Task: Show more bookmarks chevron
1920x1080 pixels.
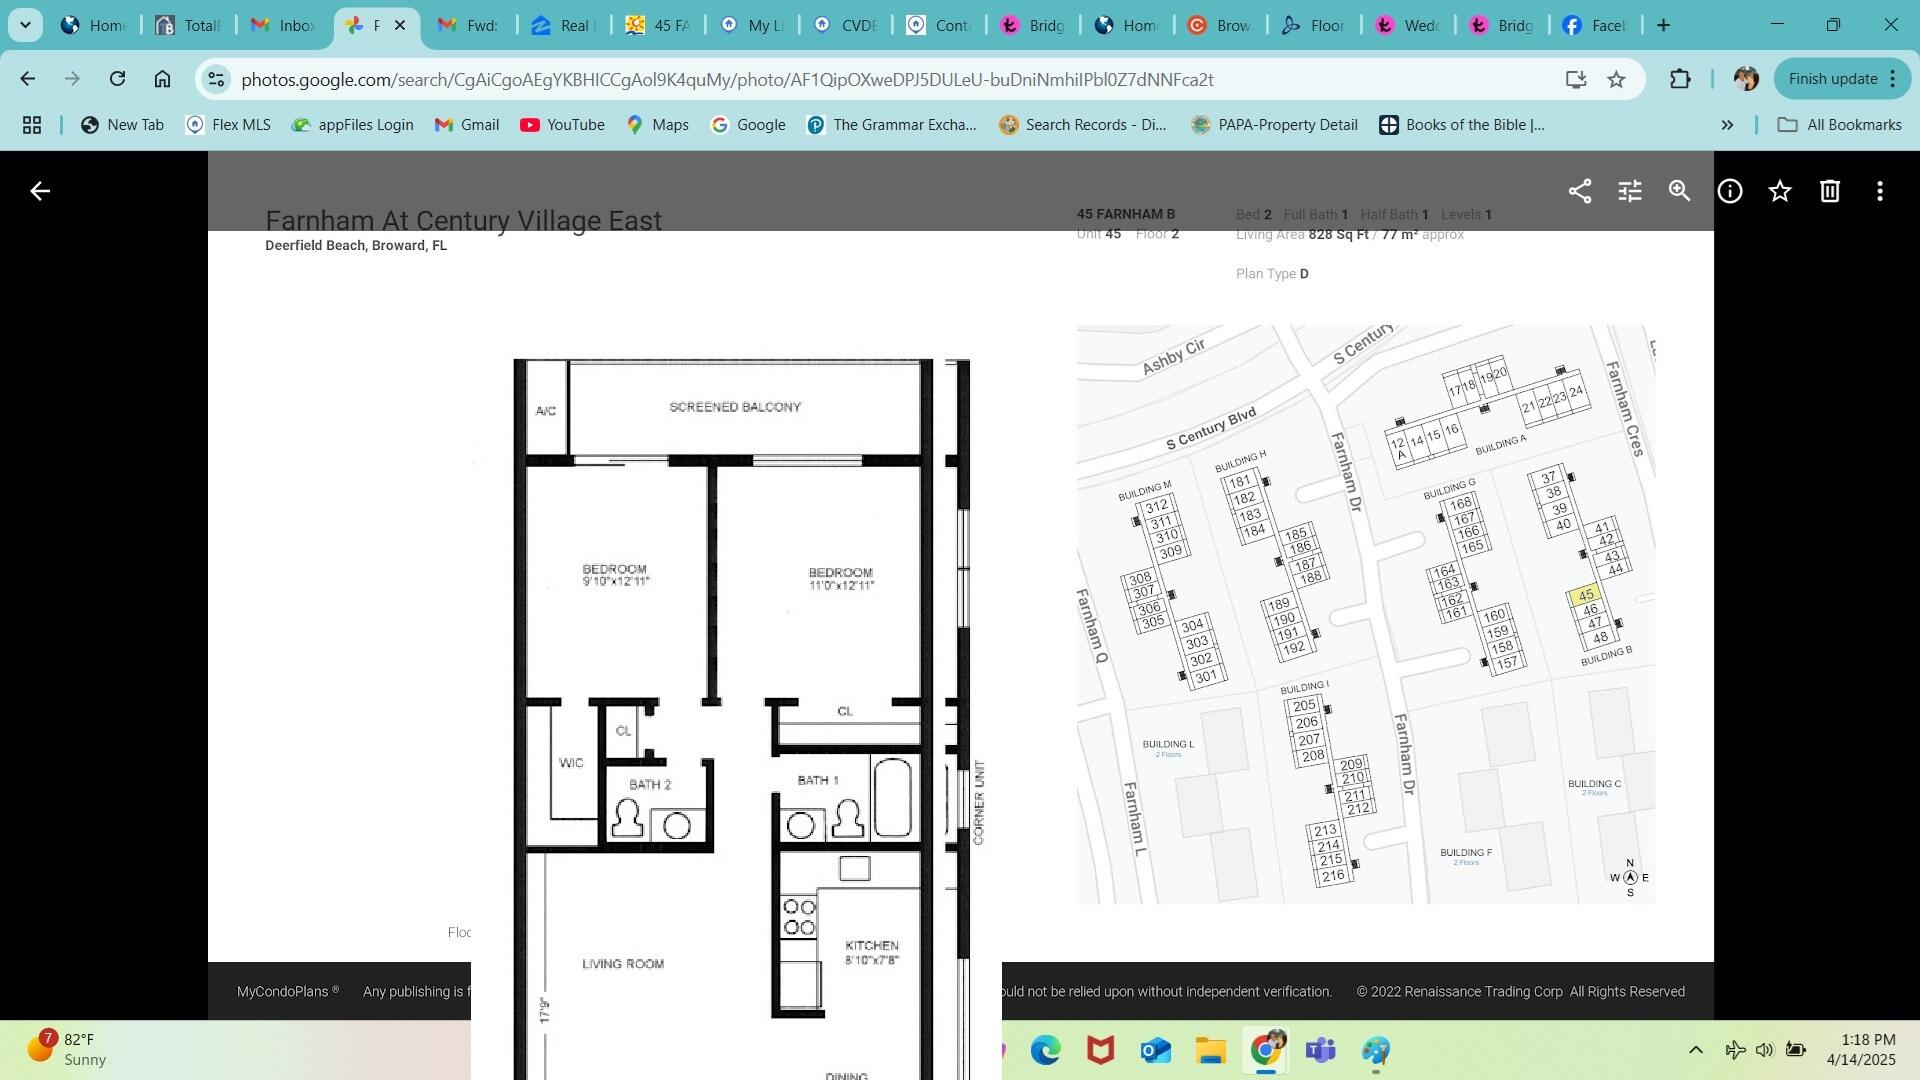Action: coord(1727,125)
